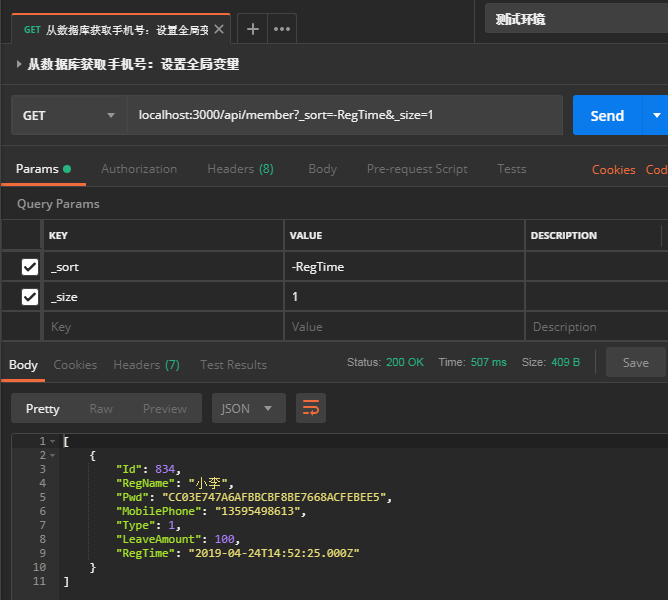Open the Pre-request Script tab

coord(417,169)
